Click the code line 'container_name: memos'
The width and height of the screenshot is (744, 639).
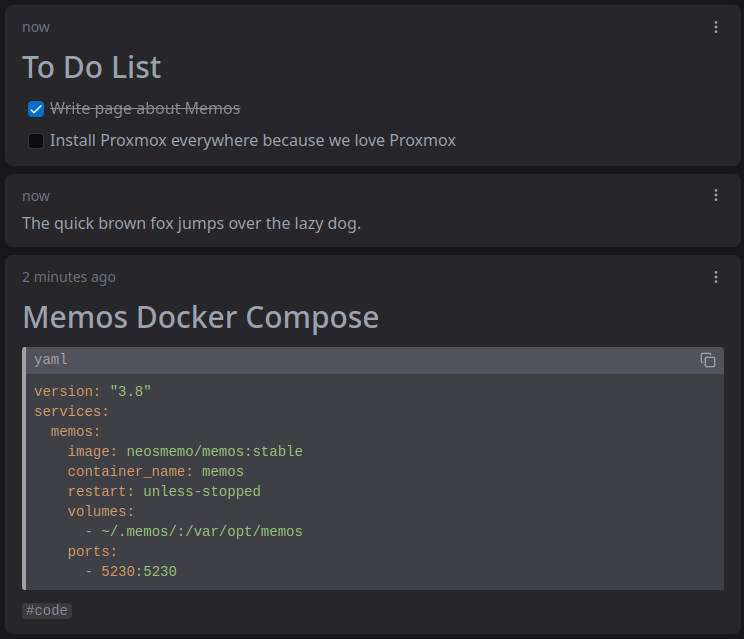[x=156, y=472]
